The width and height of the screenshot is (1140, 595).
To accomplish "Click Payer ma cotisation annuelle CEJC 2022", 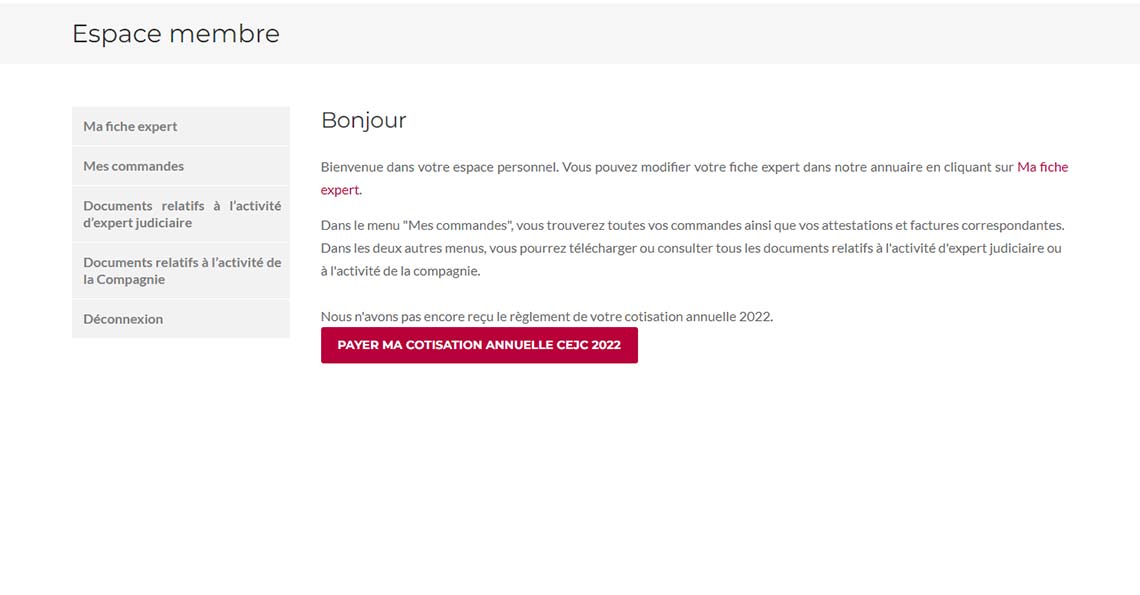I will (x=479, y=345).
